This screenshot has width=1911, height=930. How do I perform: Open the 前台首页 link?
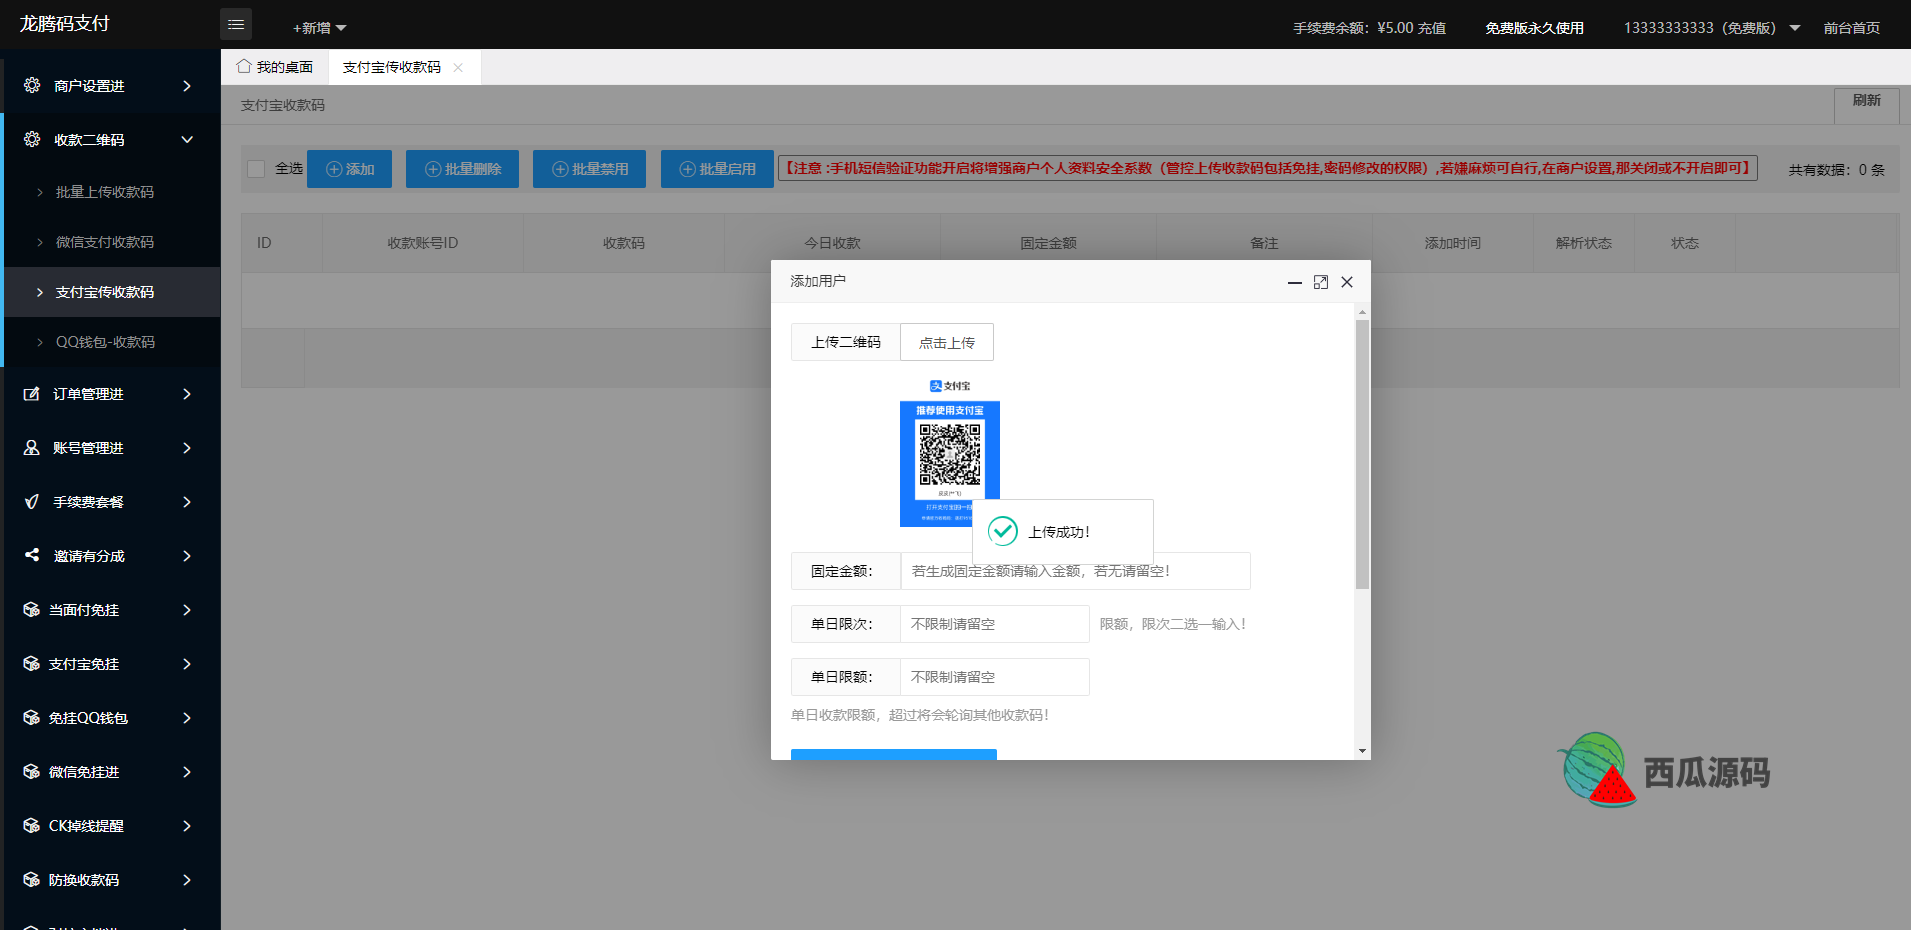point(1851,28)
